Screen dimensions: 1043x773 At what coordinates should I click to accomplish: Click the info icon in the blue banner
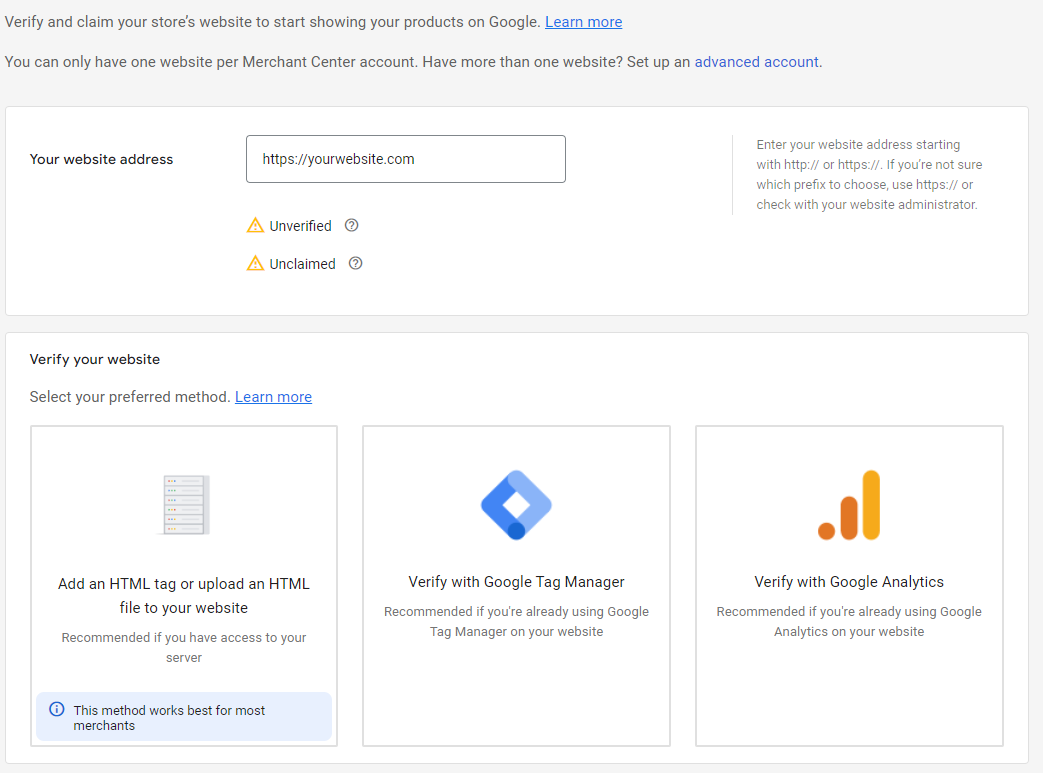pos(57,710)
